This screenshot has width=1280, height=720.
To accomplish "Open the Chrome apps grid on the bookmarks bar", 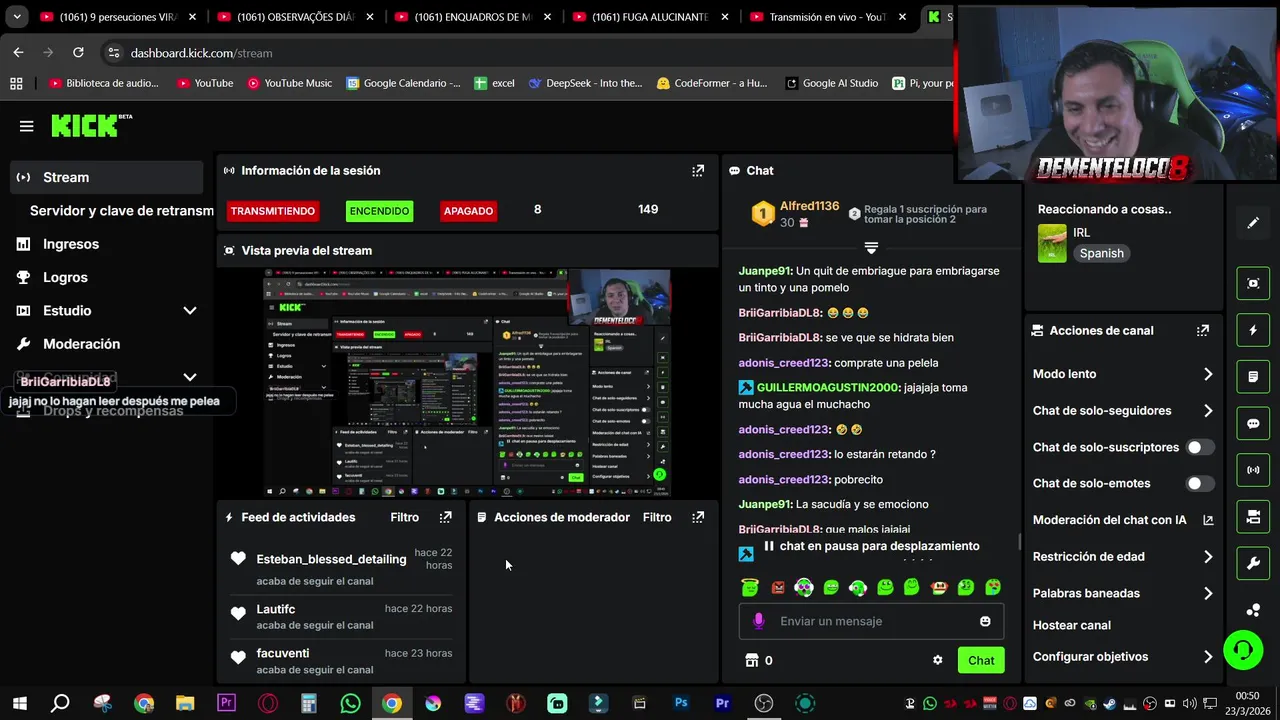I will click(x=16, y=83).
